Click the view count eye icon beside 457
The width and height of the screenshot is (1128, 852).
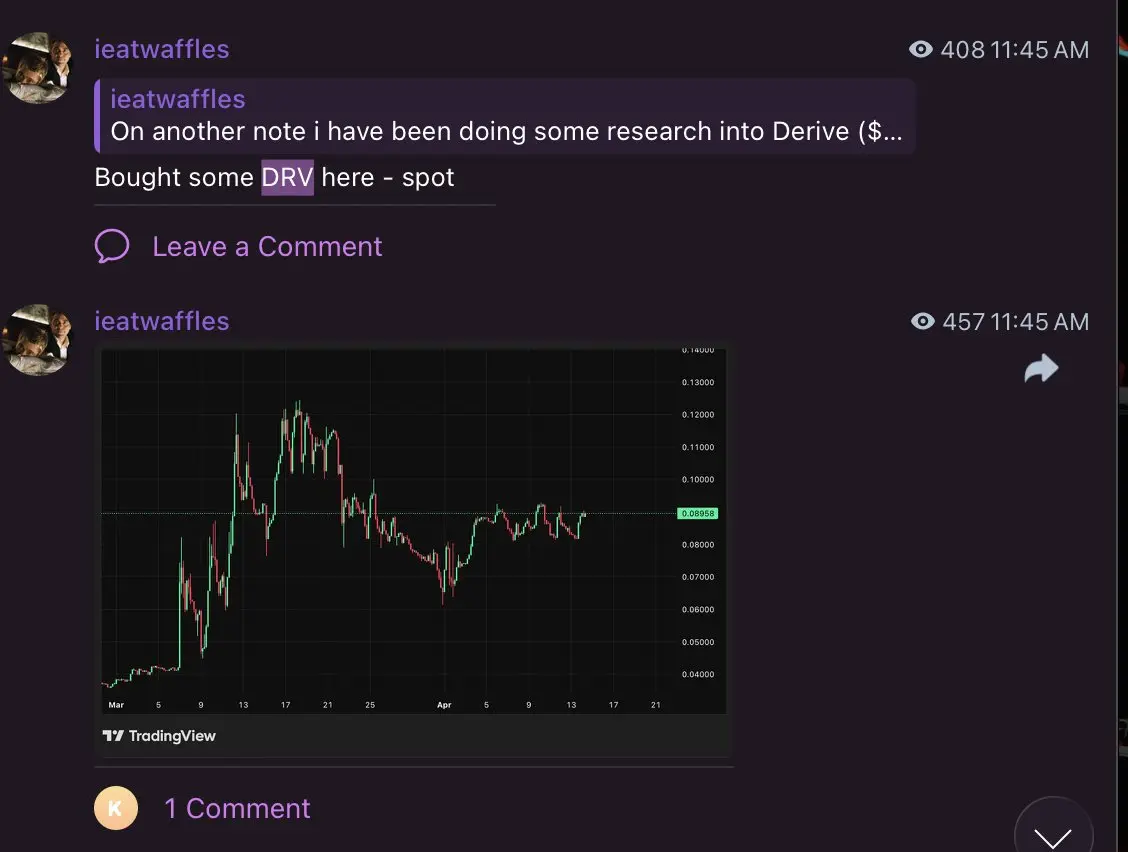[x=923, y=321]
